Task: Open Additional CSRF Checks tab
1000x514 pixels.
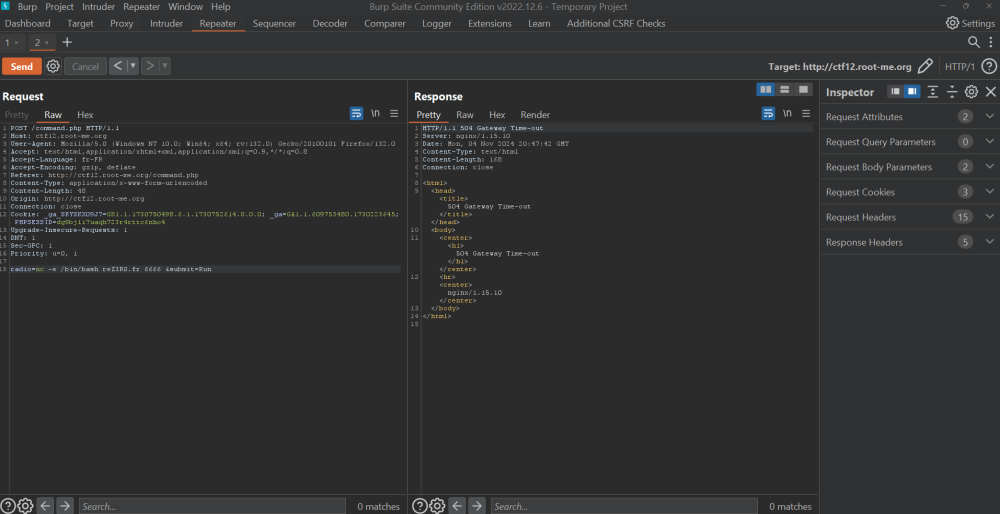Action: click(x=616, y=24)
